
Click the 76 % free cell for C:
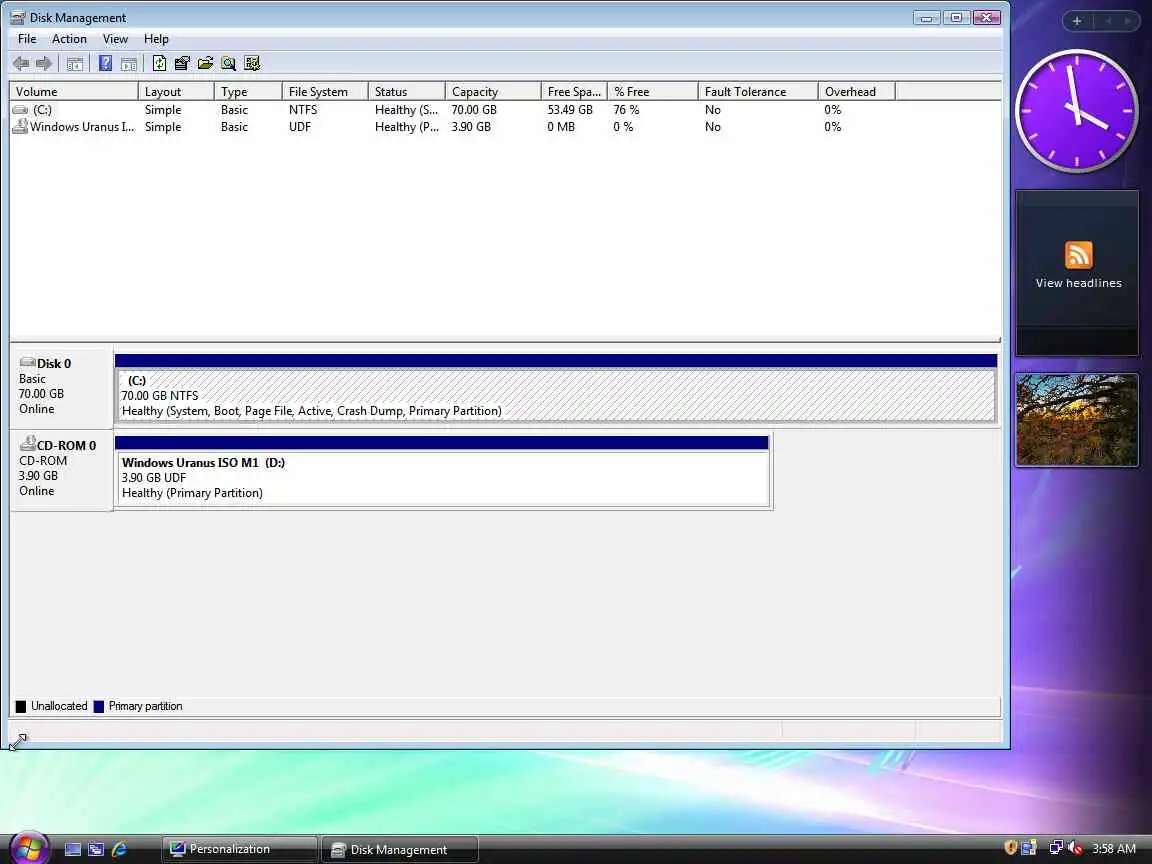(626, 109)
